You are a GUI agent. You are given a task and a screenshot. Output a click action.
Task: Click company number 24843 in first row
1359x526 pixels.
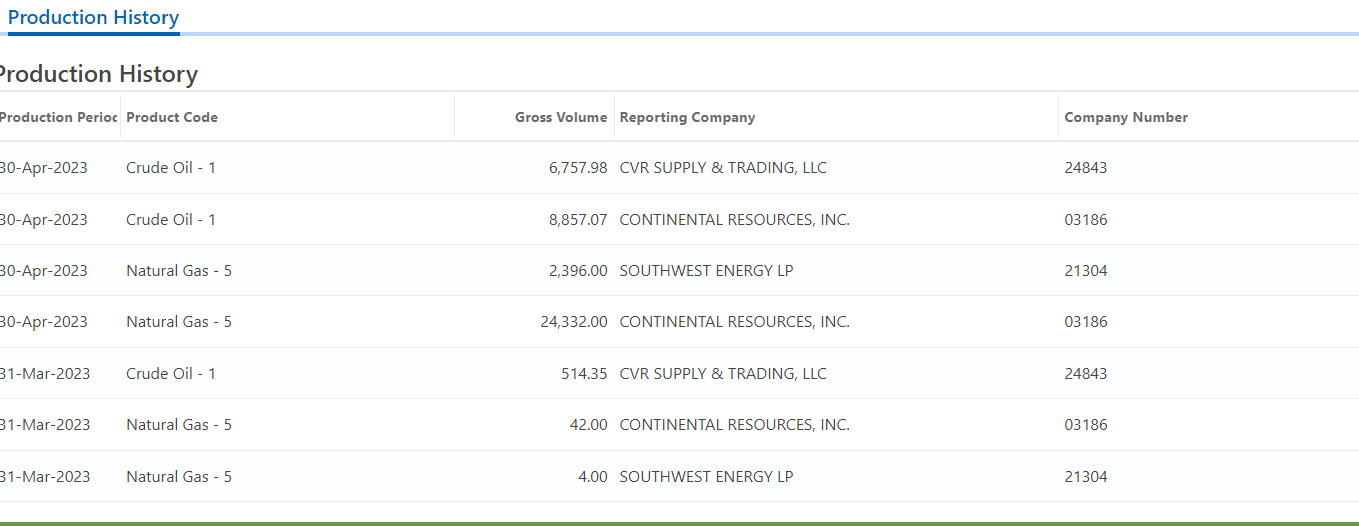(1086, 168)
